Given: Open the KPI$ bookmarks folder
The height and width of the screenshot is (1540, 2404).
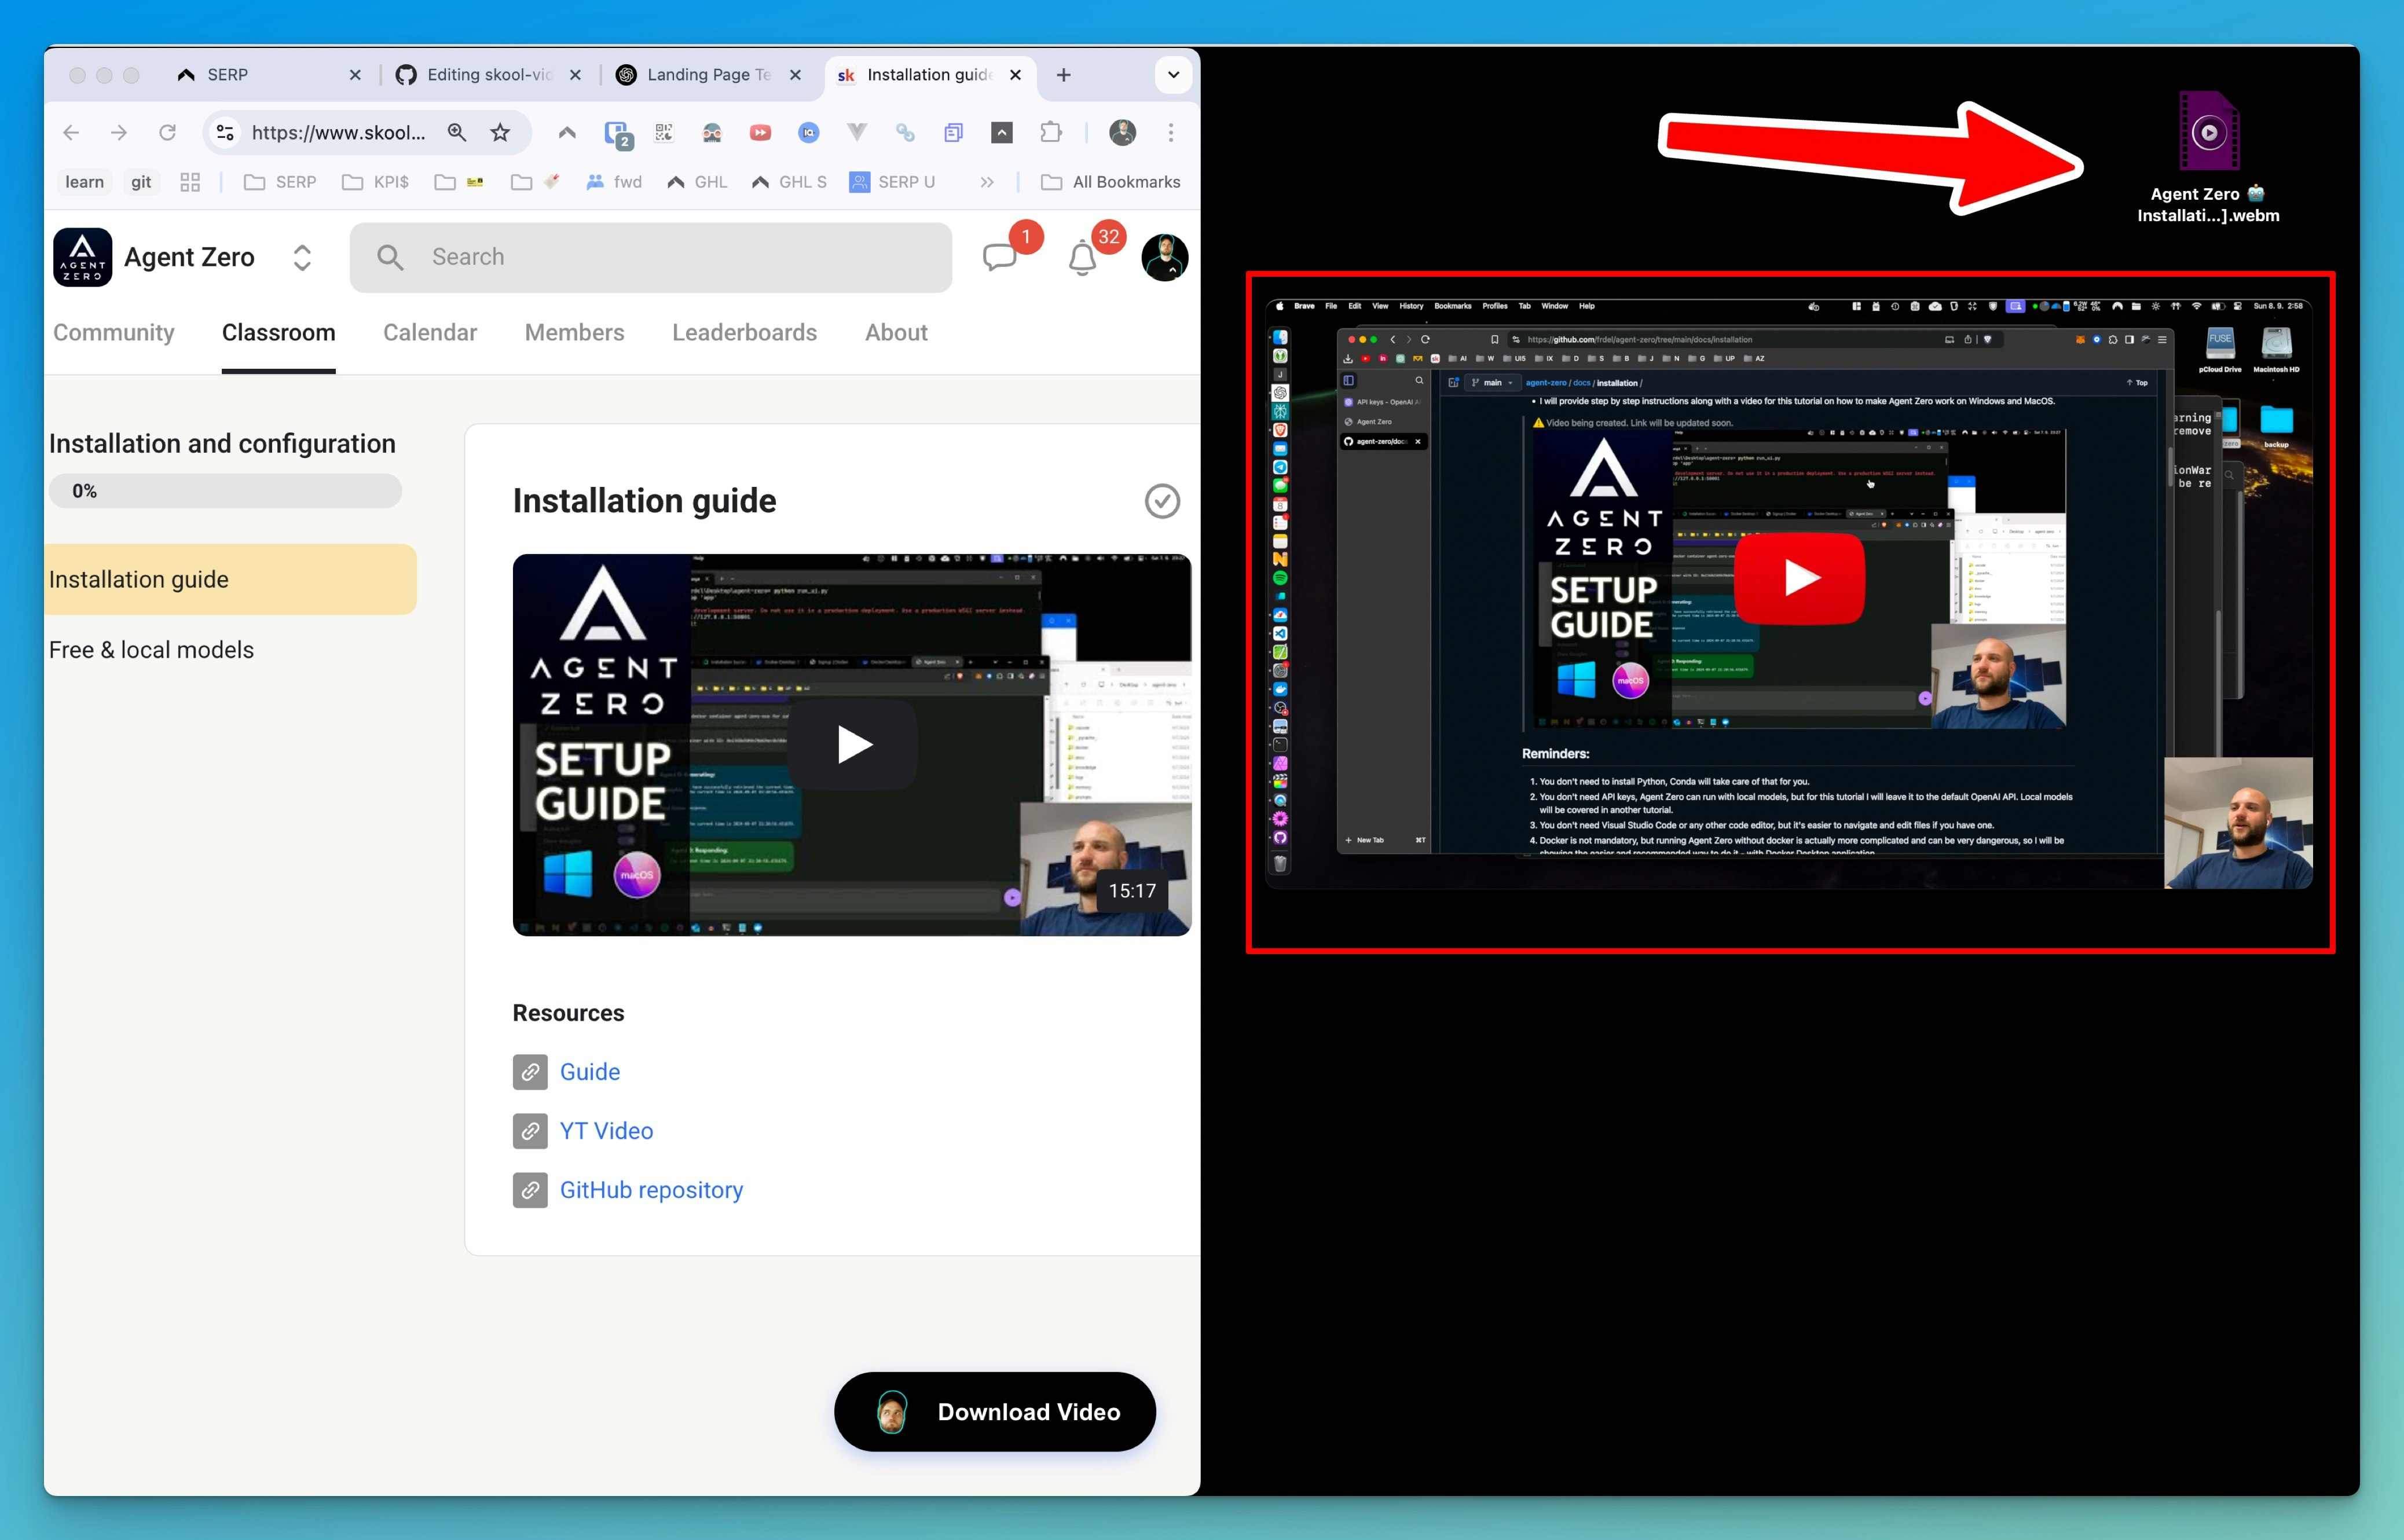Looking at the screenshot, I should tap(375, 182).
